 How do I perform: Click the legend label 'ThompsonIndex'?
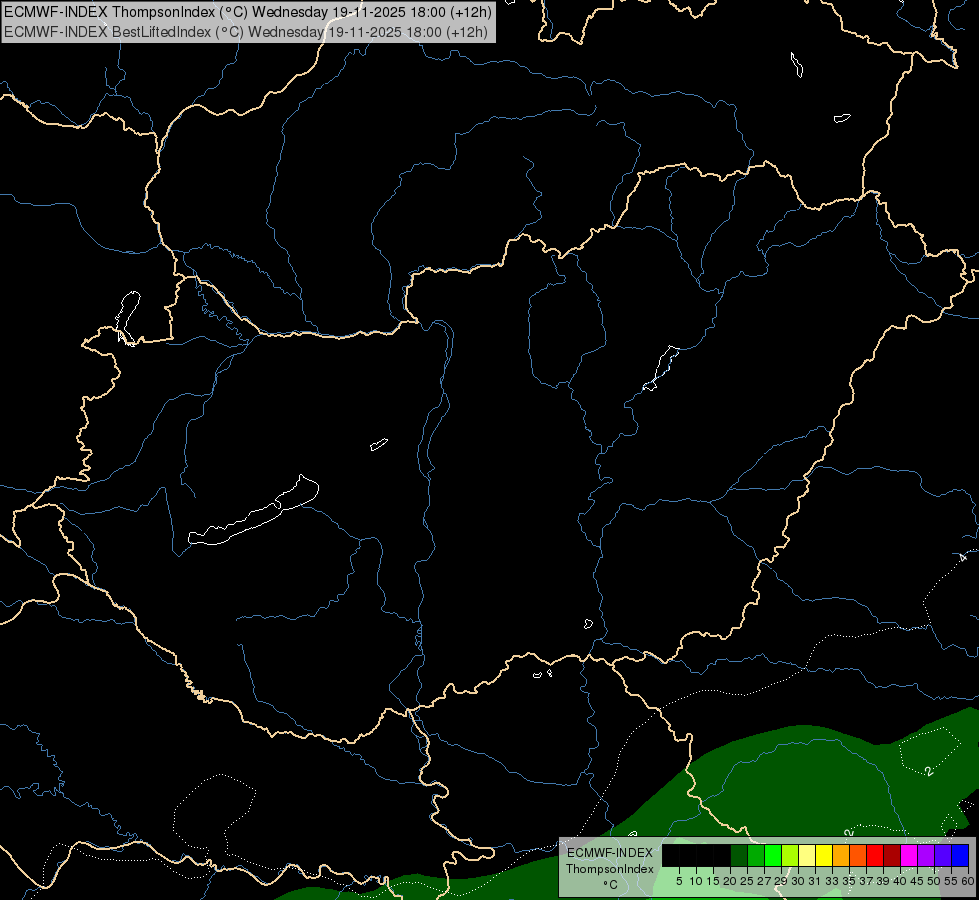click(610, 869)
